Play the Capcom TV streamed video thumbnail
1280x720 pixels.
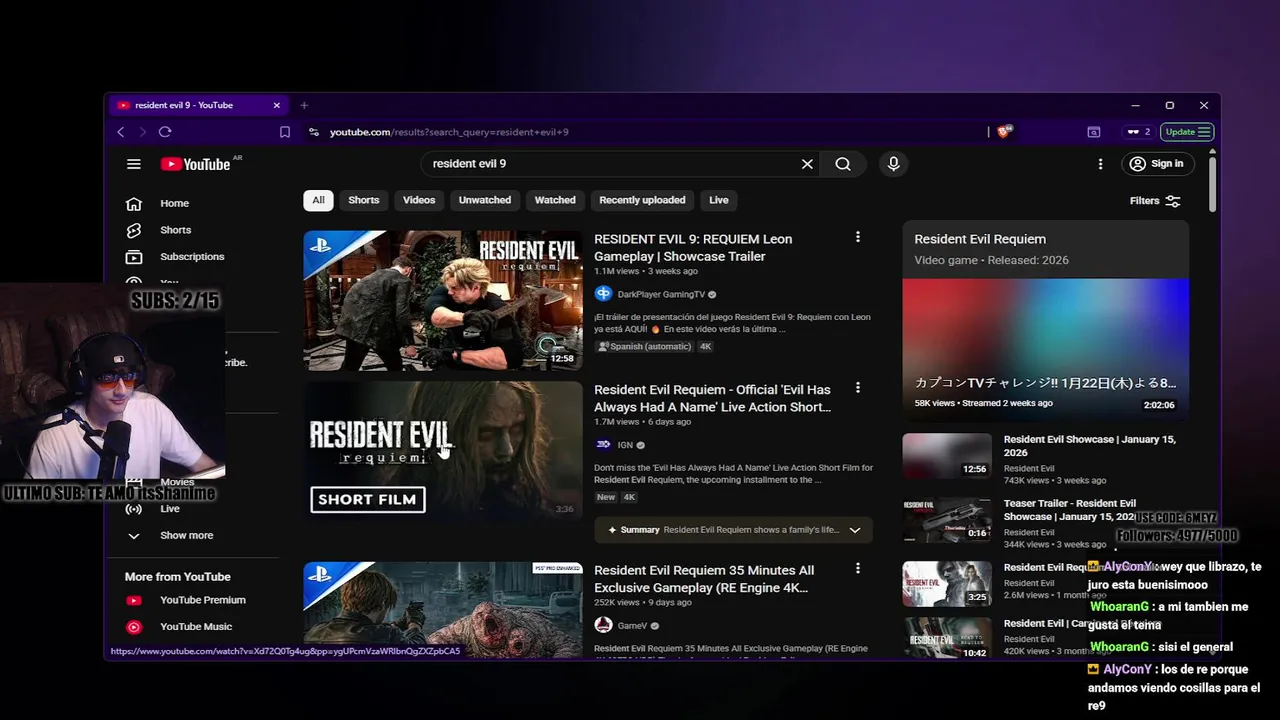(1045, 347)
